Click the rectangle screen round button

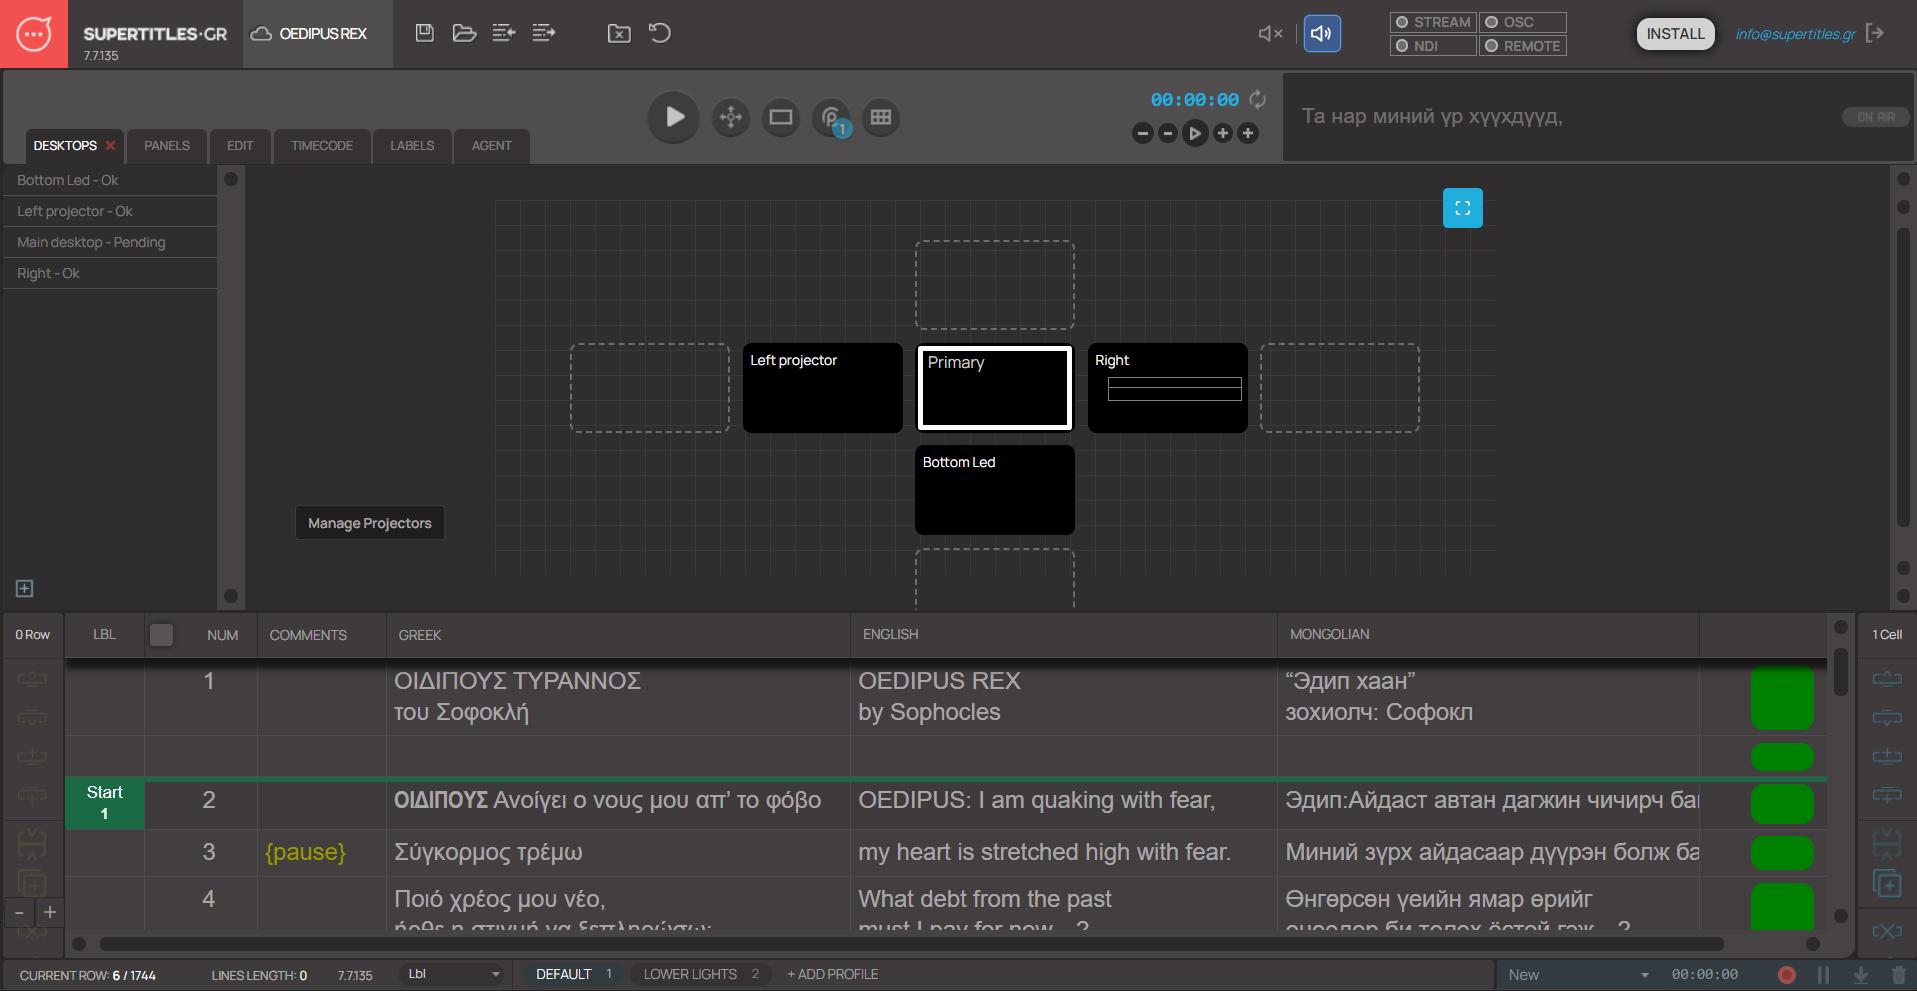pyautogui.click(x=781, y=117)
